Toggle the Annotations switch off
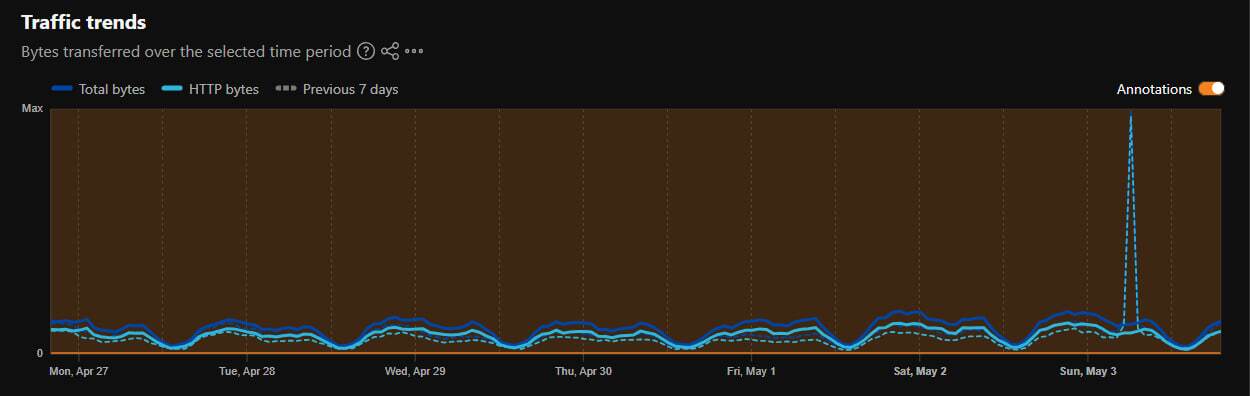Viewport: 1250px width, 396px height. [x=1211, y=89]
